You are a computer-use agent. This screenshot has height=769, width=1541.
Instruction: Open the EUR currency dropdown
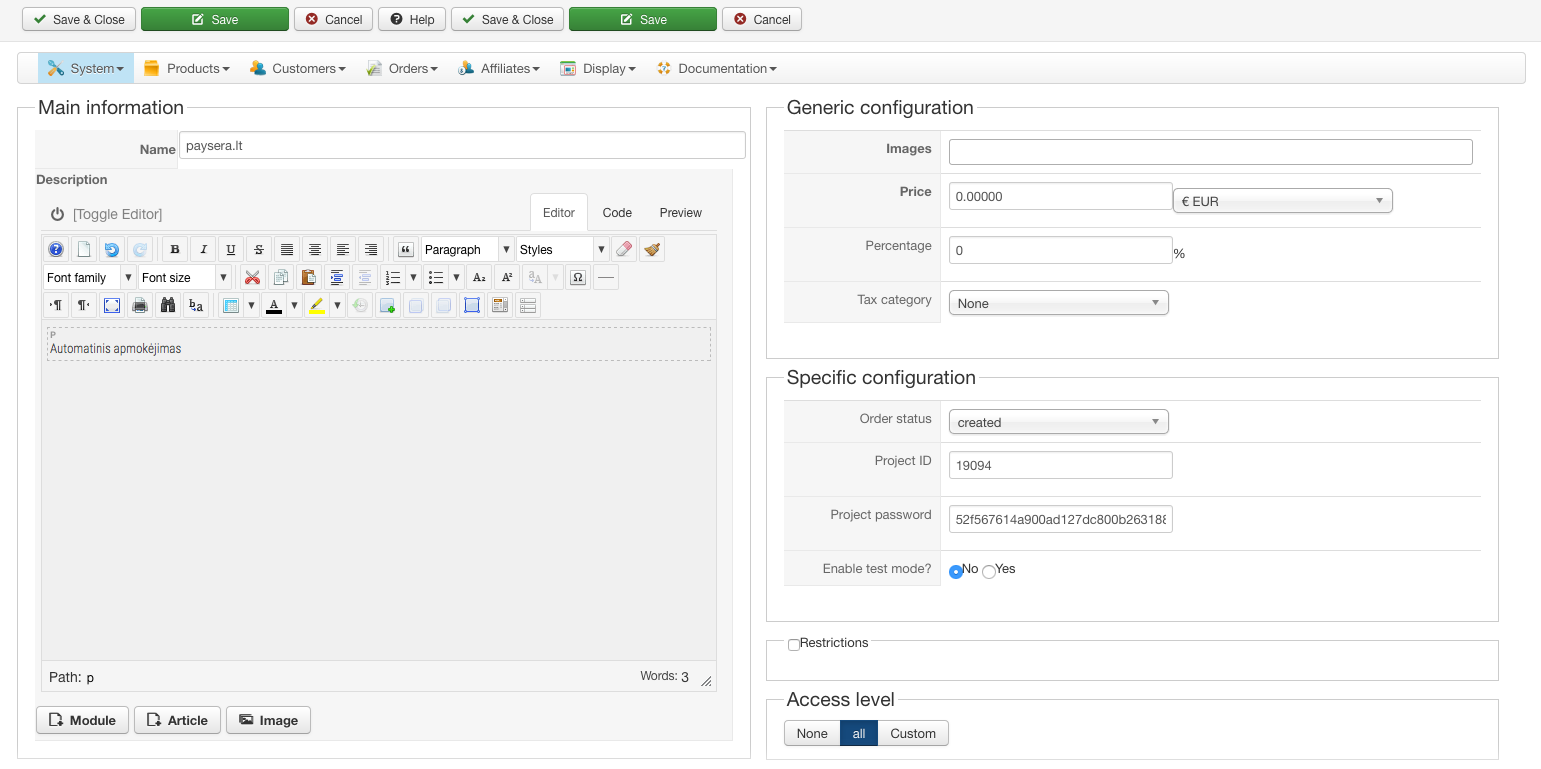tap(1282, 201)
